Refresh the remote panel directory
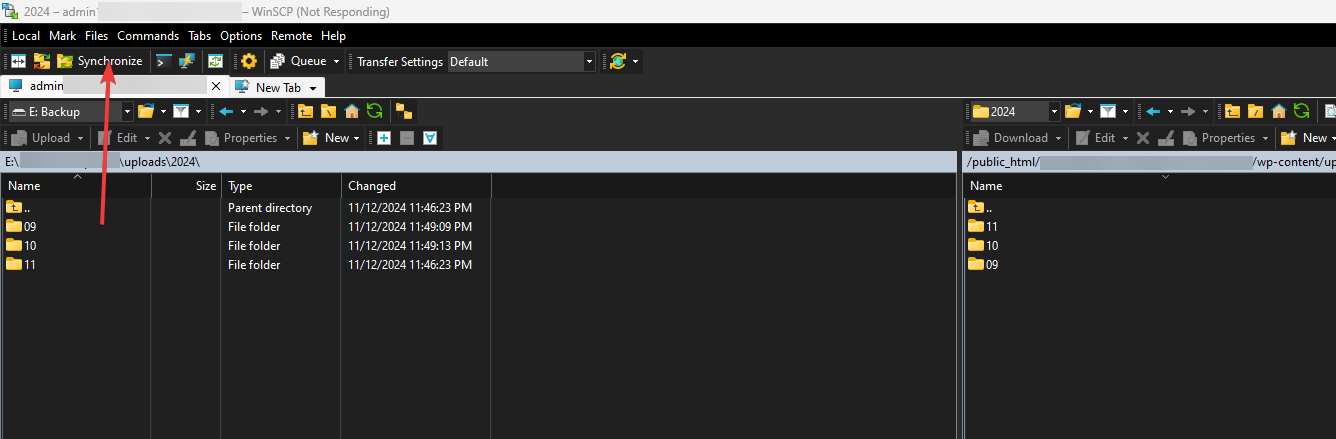The height and width of the screenshot is (439, 1336). point(1301,111)
